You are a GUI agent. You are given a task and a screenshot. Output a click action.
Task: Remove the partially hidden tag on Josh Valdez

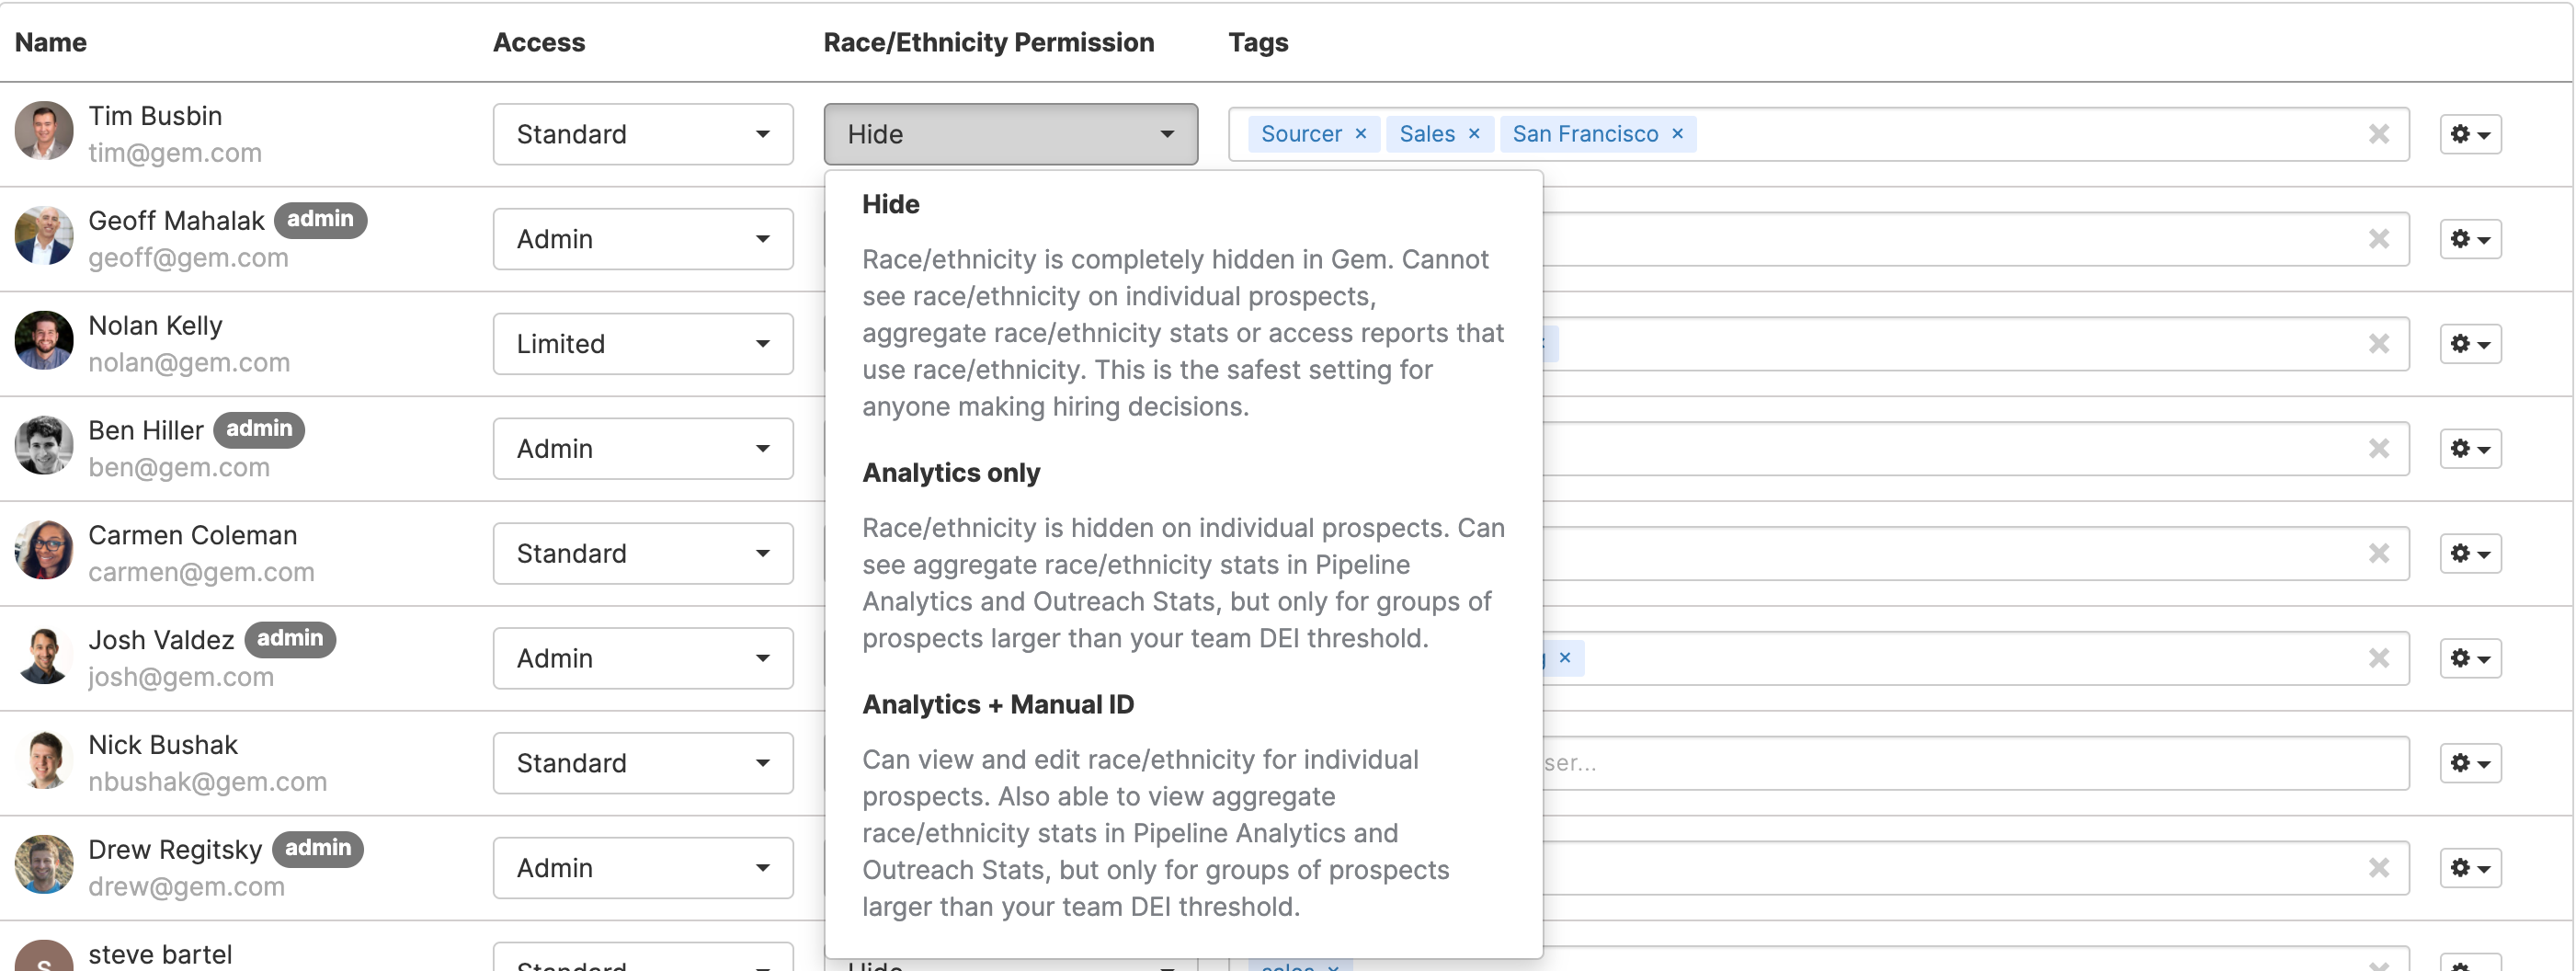(1565, 658)
